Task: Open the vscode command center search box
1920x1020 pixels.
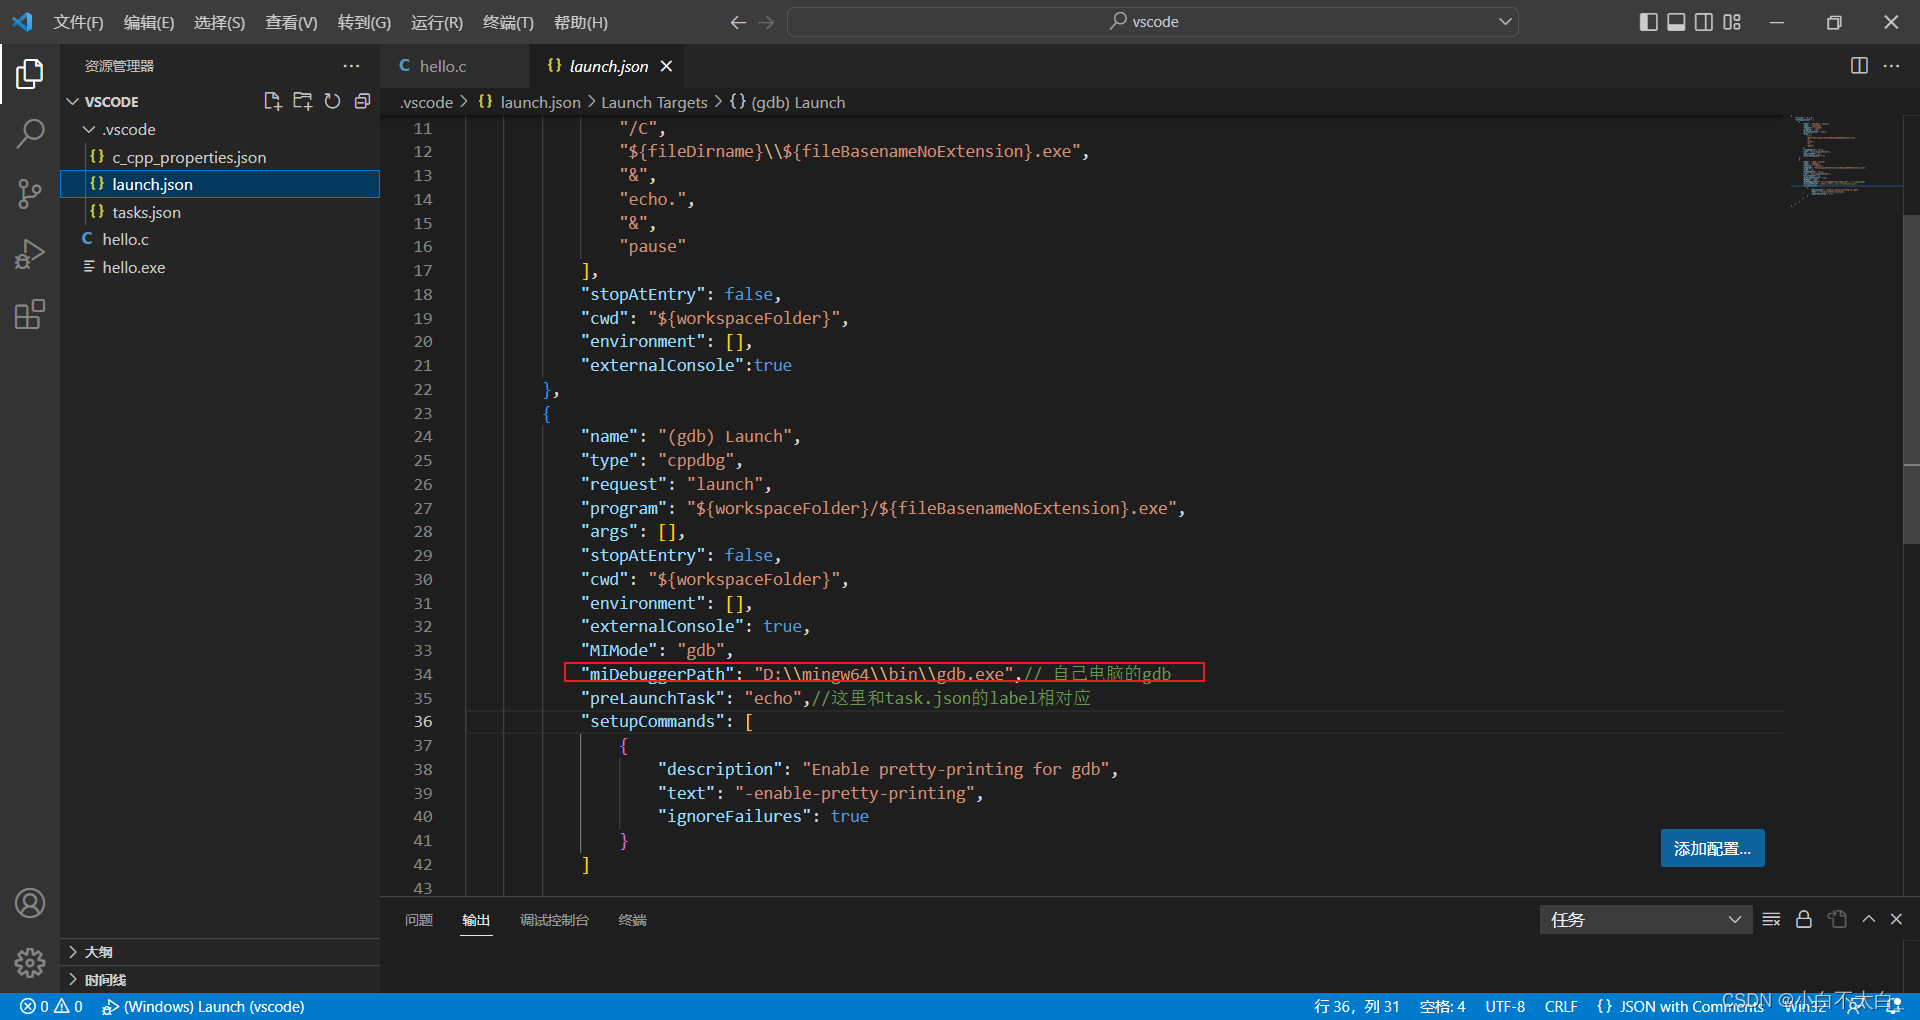Action: click(1152, 22)
